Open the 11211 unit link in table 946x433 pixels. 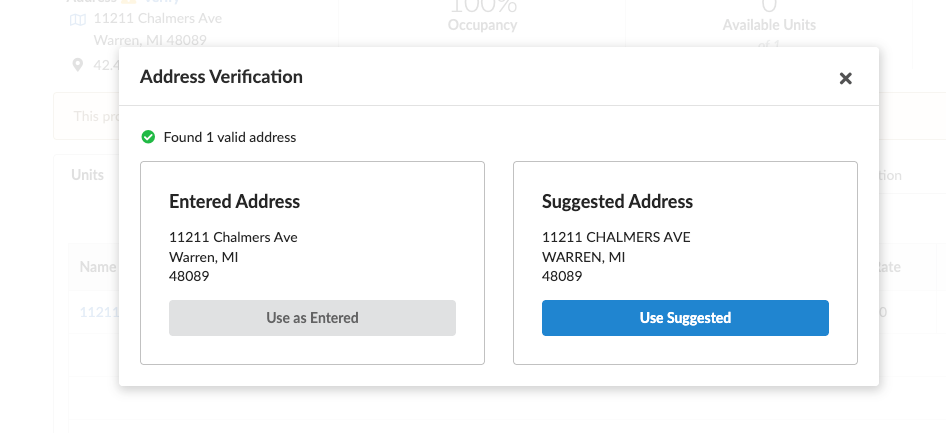coord(99,312)
